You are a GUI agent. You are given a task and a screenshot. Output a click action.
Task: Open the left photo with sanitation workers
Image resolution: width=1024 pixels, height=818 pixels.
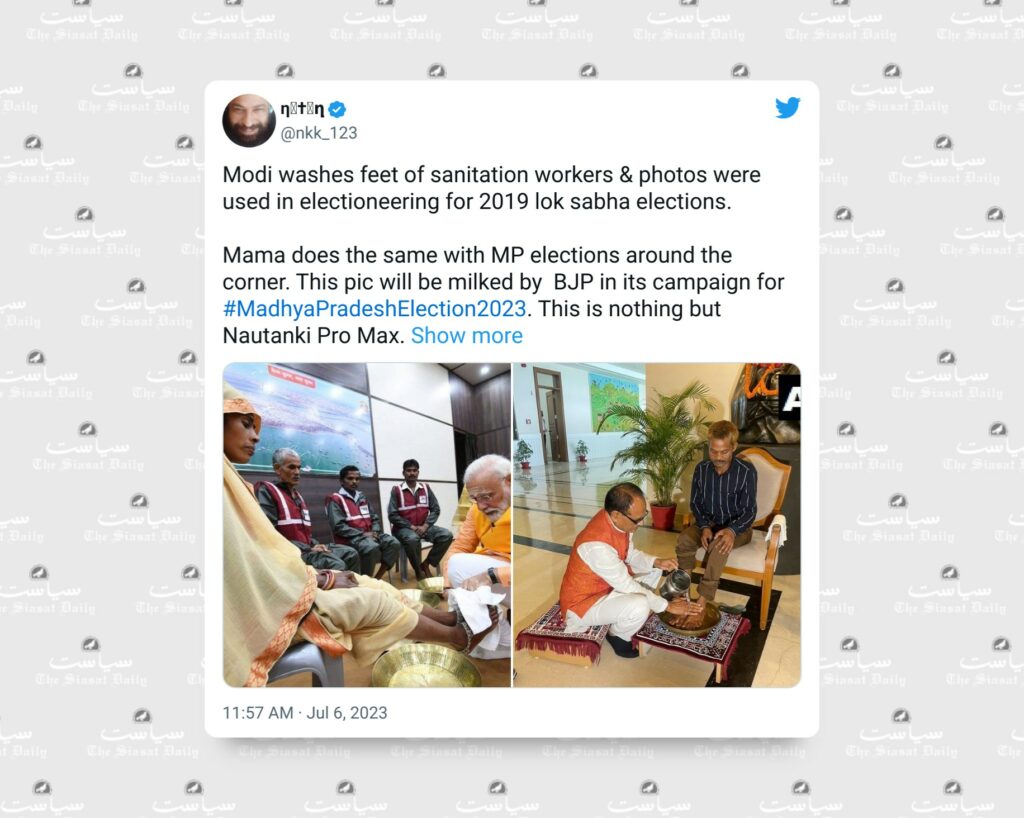click(x=366, y=525)
